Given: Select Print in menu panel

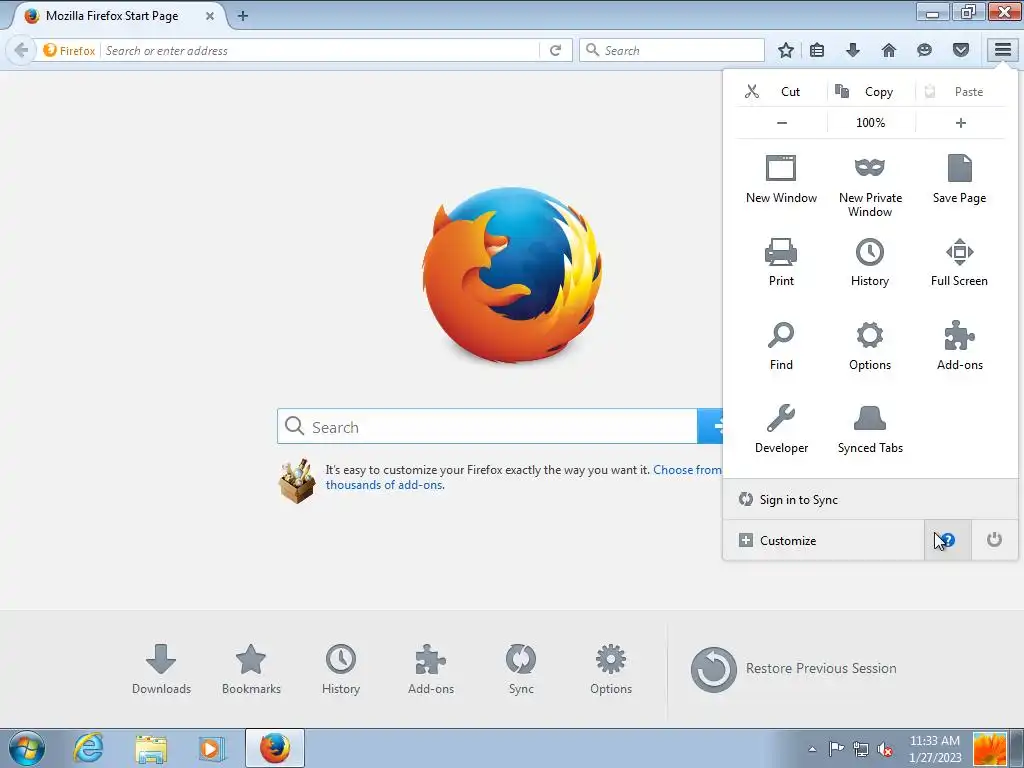Looking at the screenshot, I should (781, 262).
